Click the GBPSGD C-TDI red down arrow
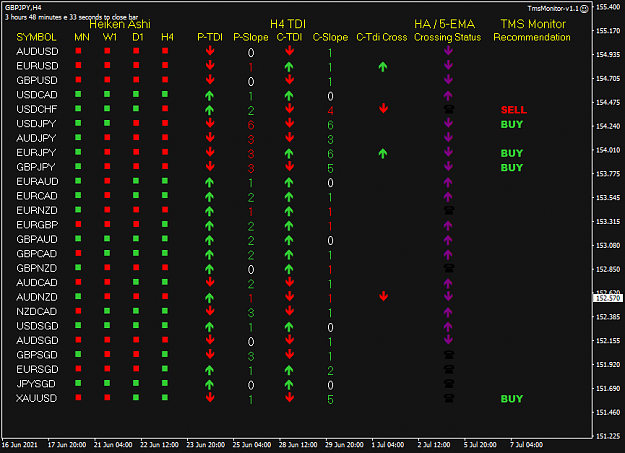 pyautogui.click(x=290, y=354)
